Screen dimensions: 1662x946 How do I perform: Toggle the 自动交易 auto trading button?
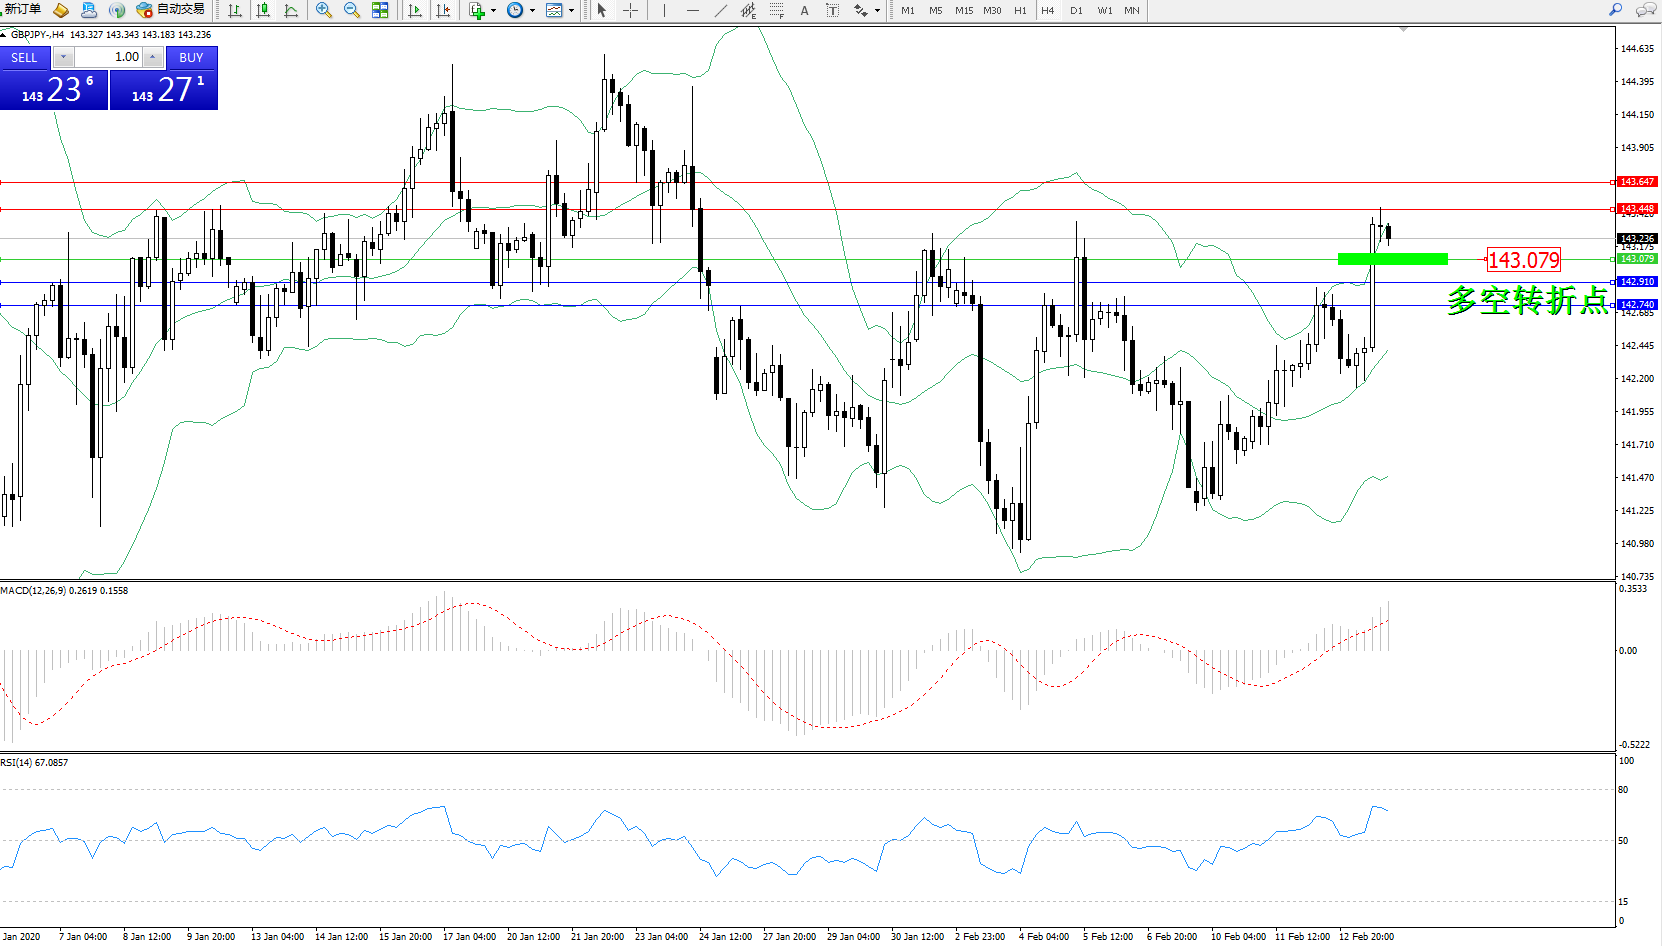pyautogui.click(x=170, y=10)
